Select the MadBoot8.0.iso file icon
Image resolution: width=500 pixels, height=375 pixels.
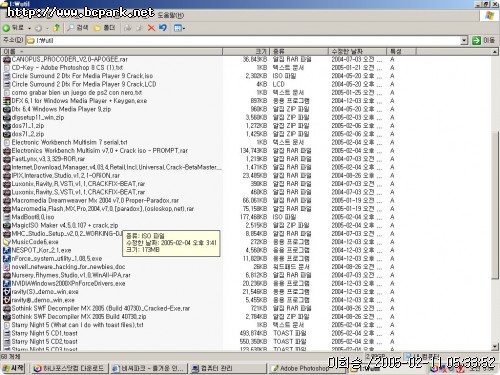tap(6, 217)
